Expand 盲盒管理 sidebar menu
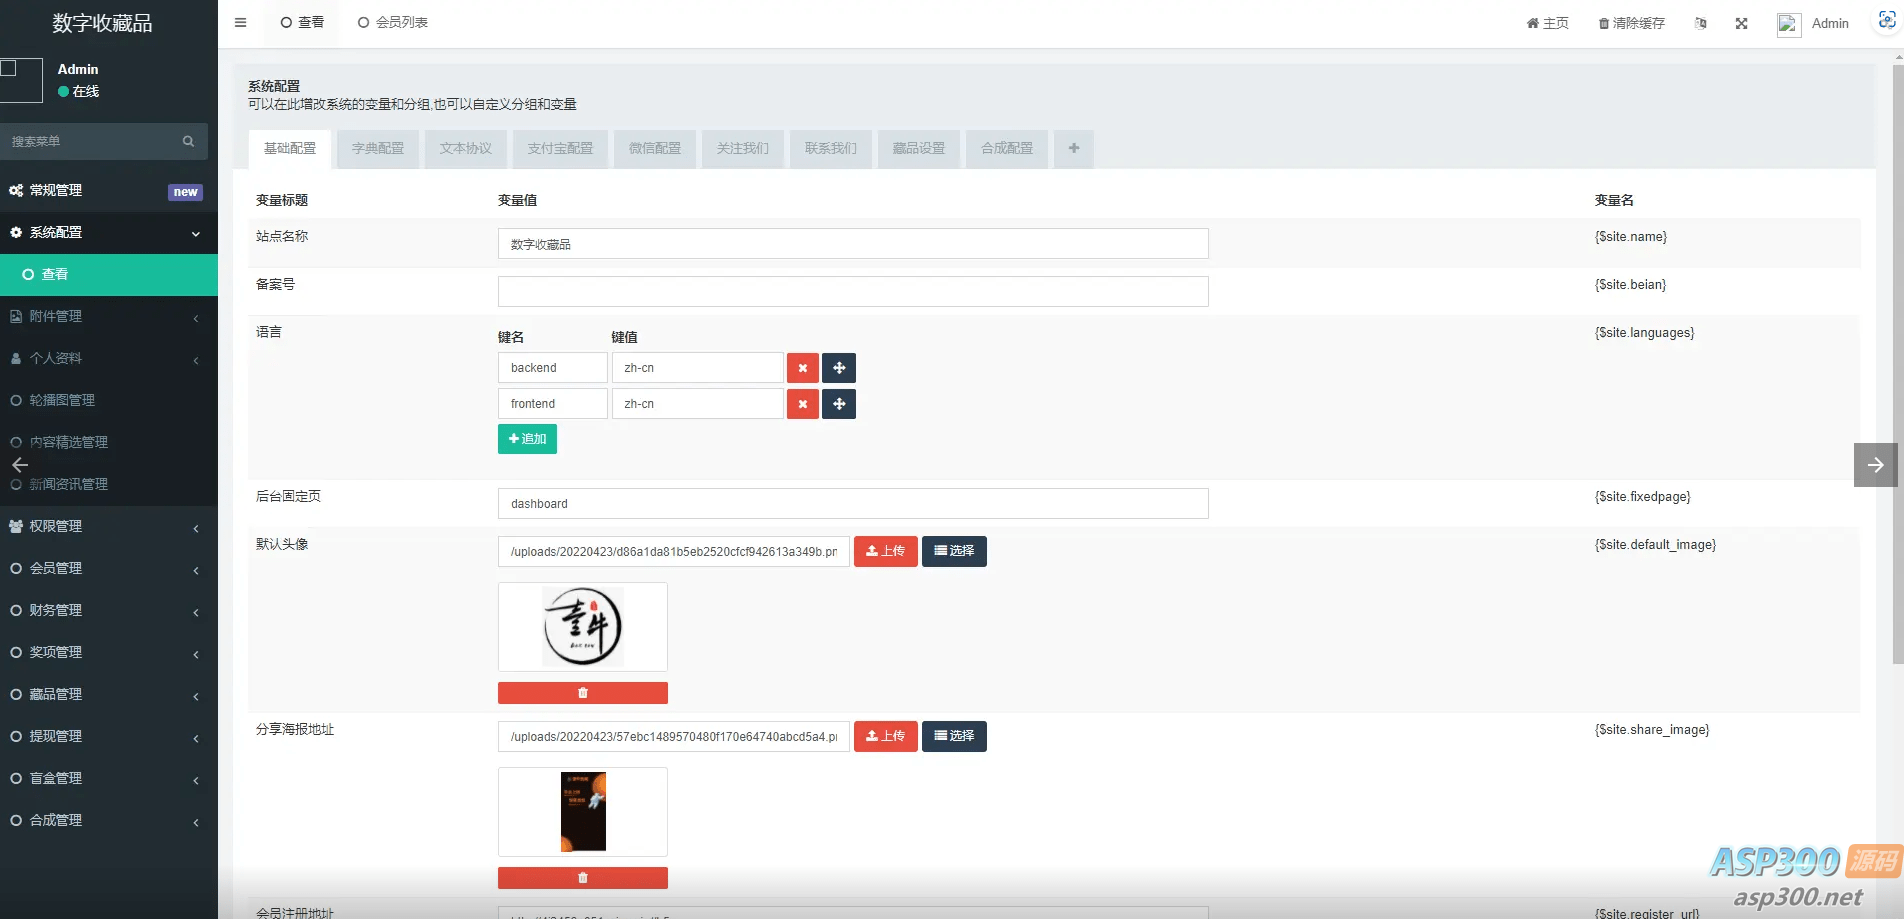 pos(109,778)
